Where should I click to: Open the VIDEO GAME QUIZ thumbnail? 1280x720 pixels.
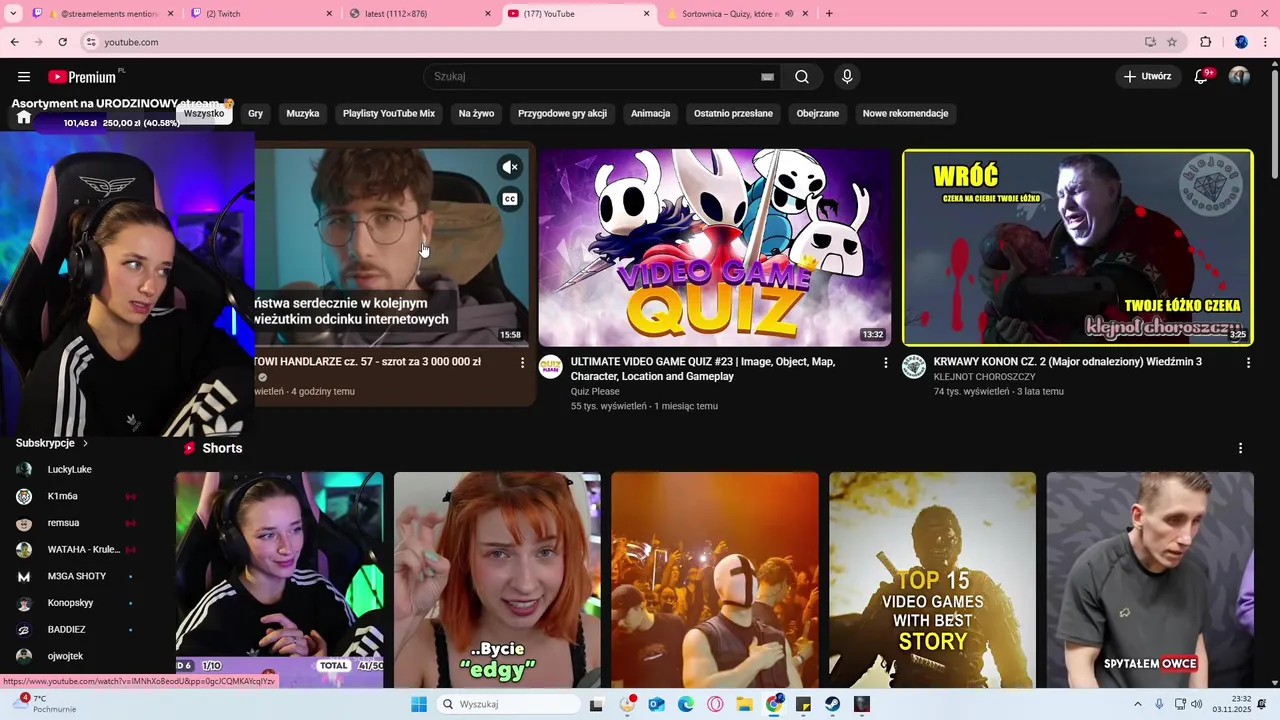(714, 248)
